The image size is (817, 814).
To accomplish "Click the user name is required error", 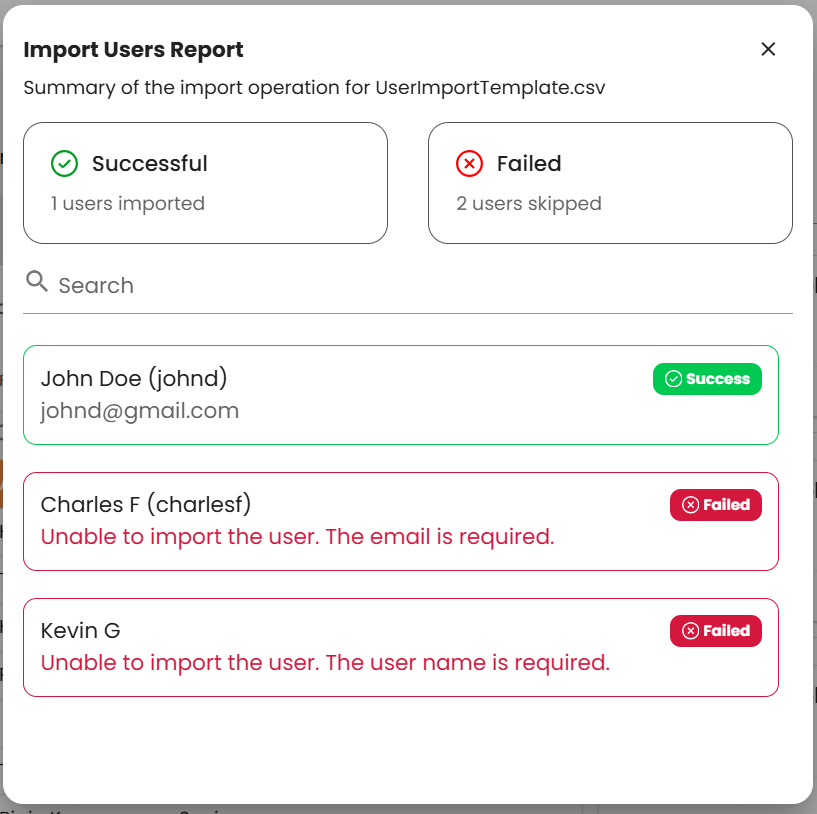I will pos(325,663).
